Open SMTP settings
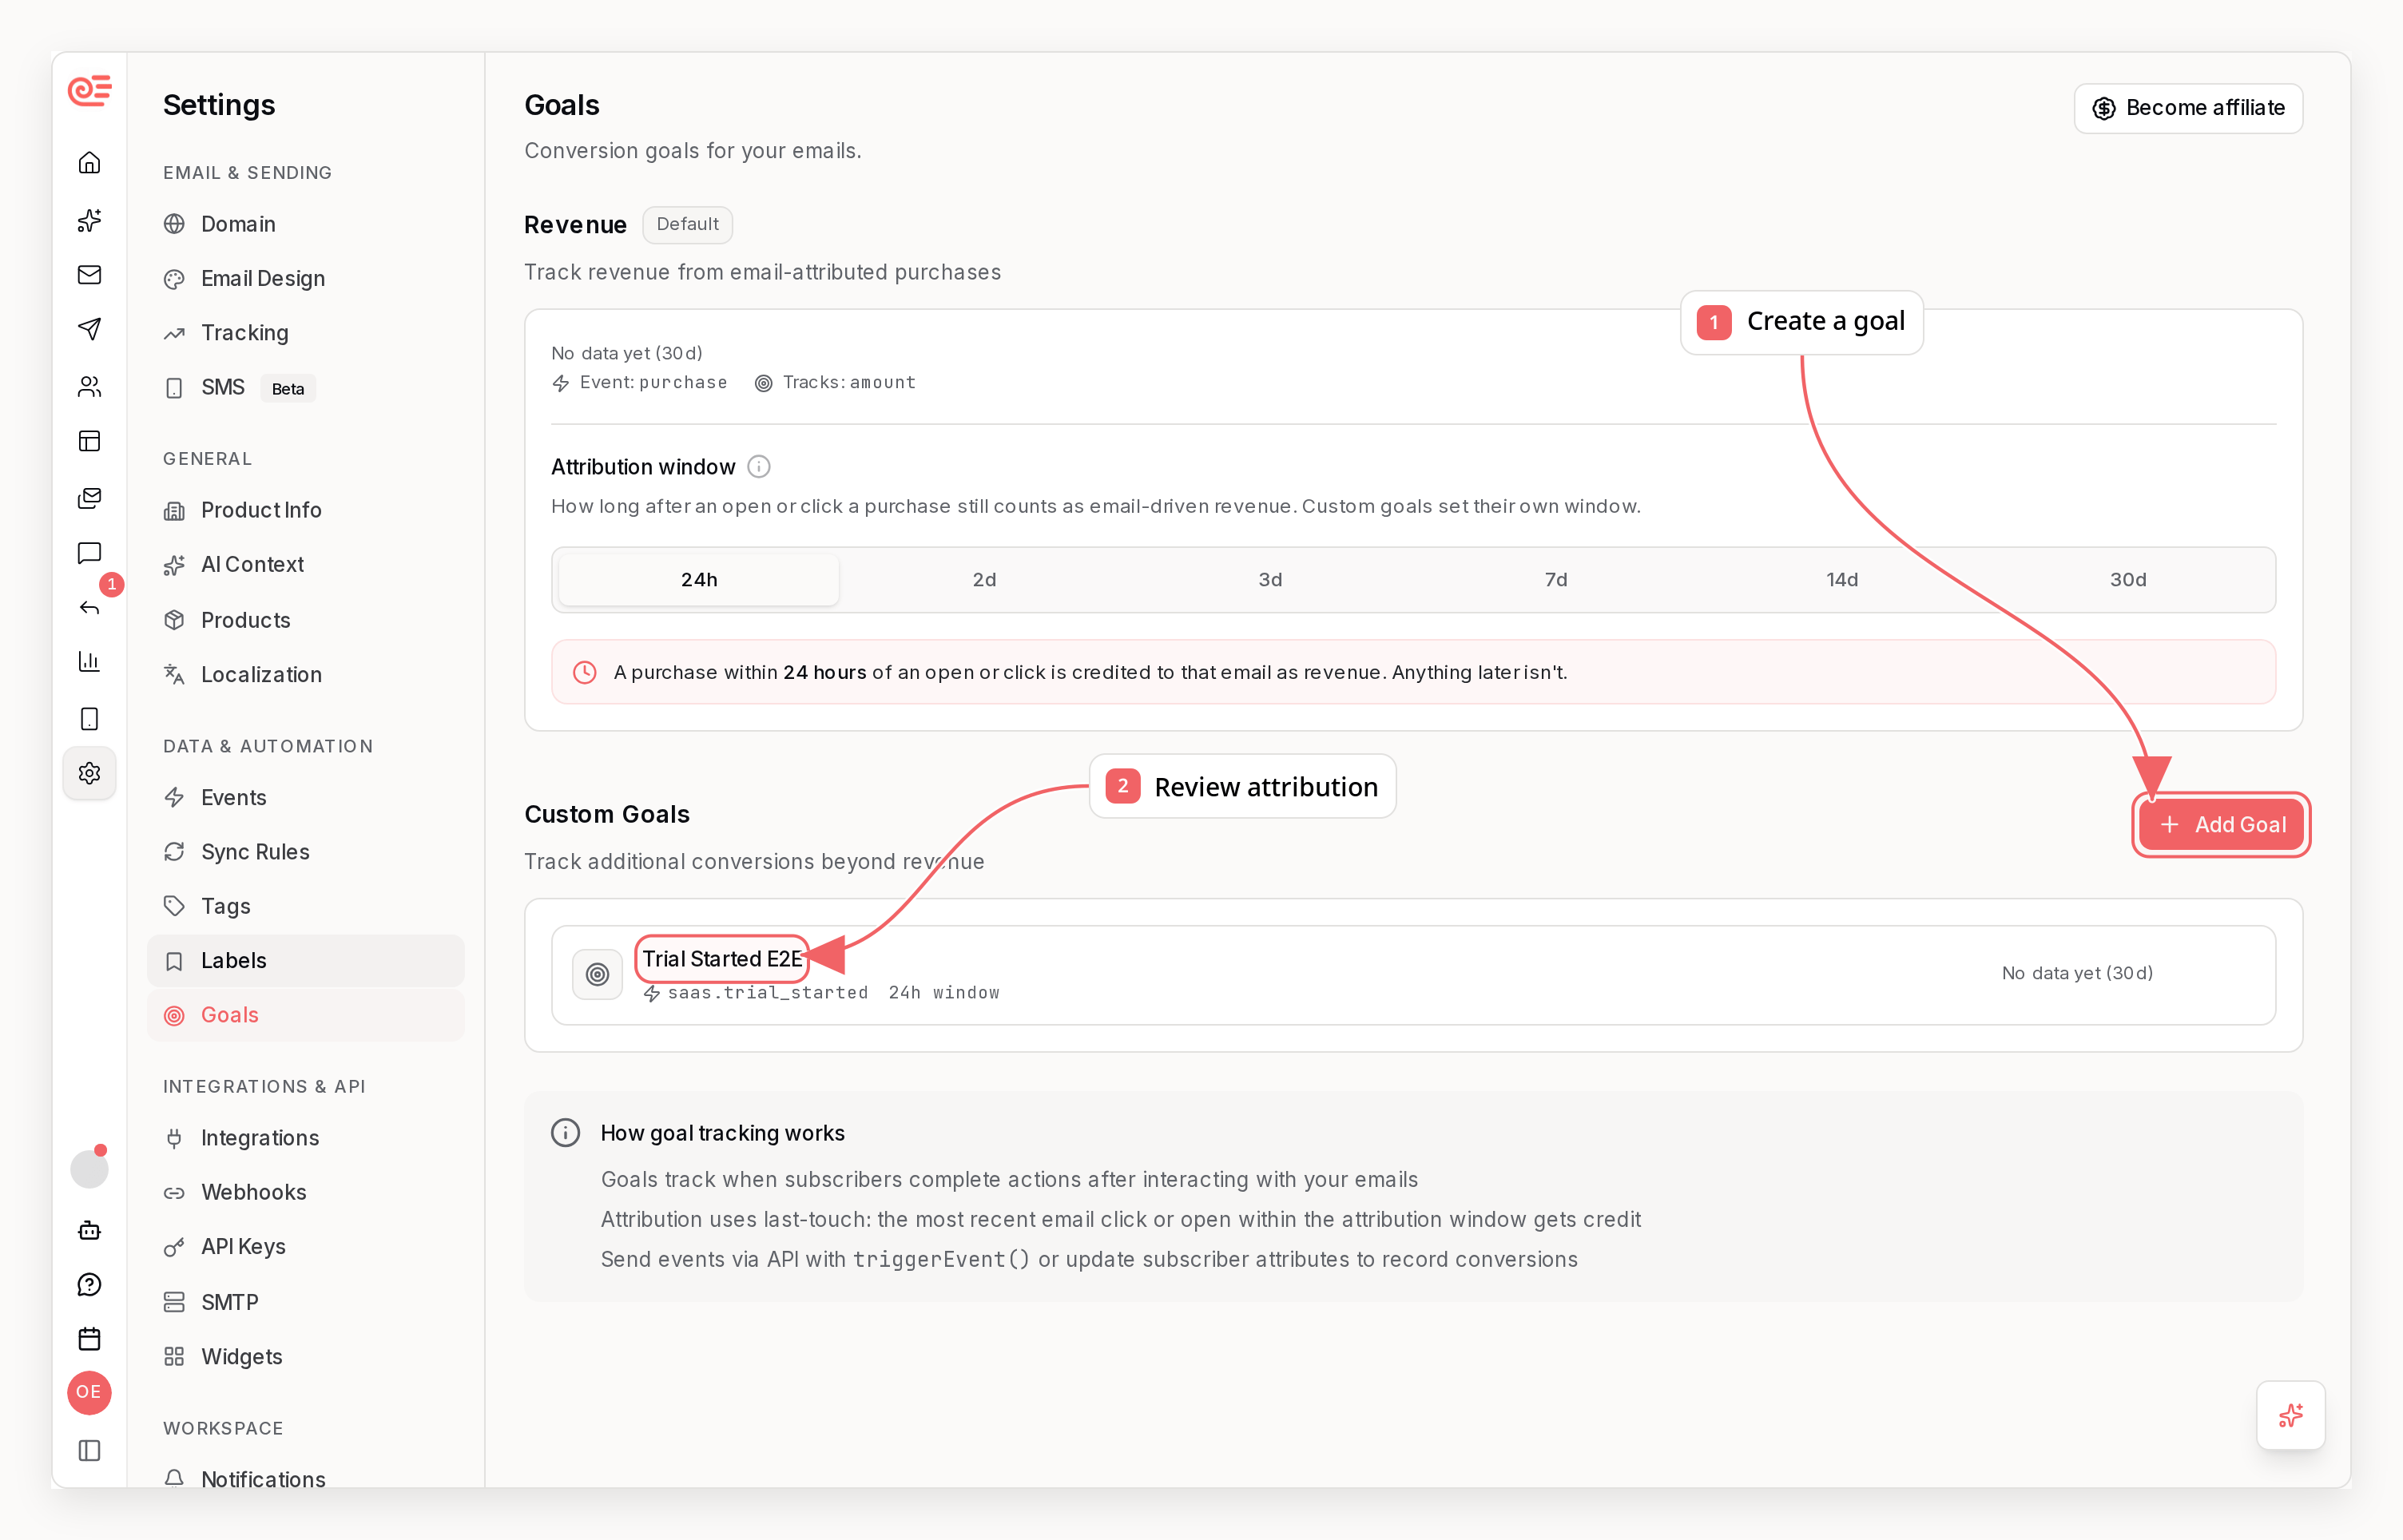Viewport: 2403px width, 1540px height. pos(306,1302)
